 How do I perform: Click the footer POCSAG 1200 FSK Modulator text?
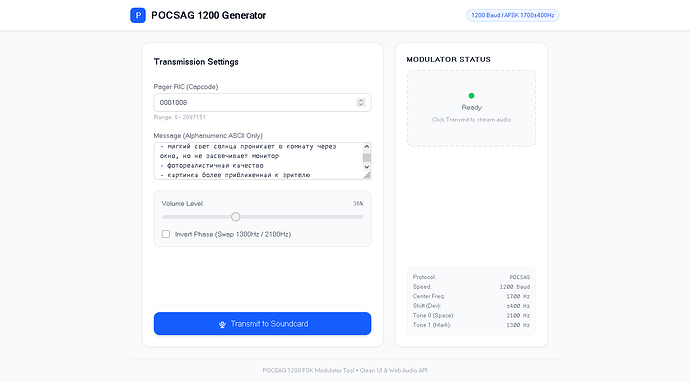pos(345,371)
